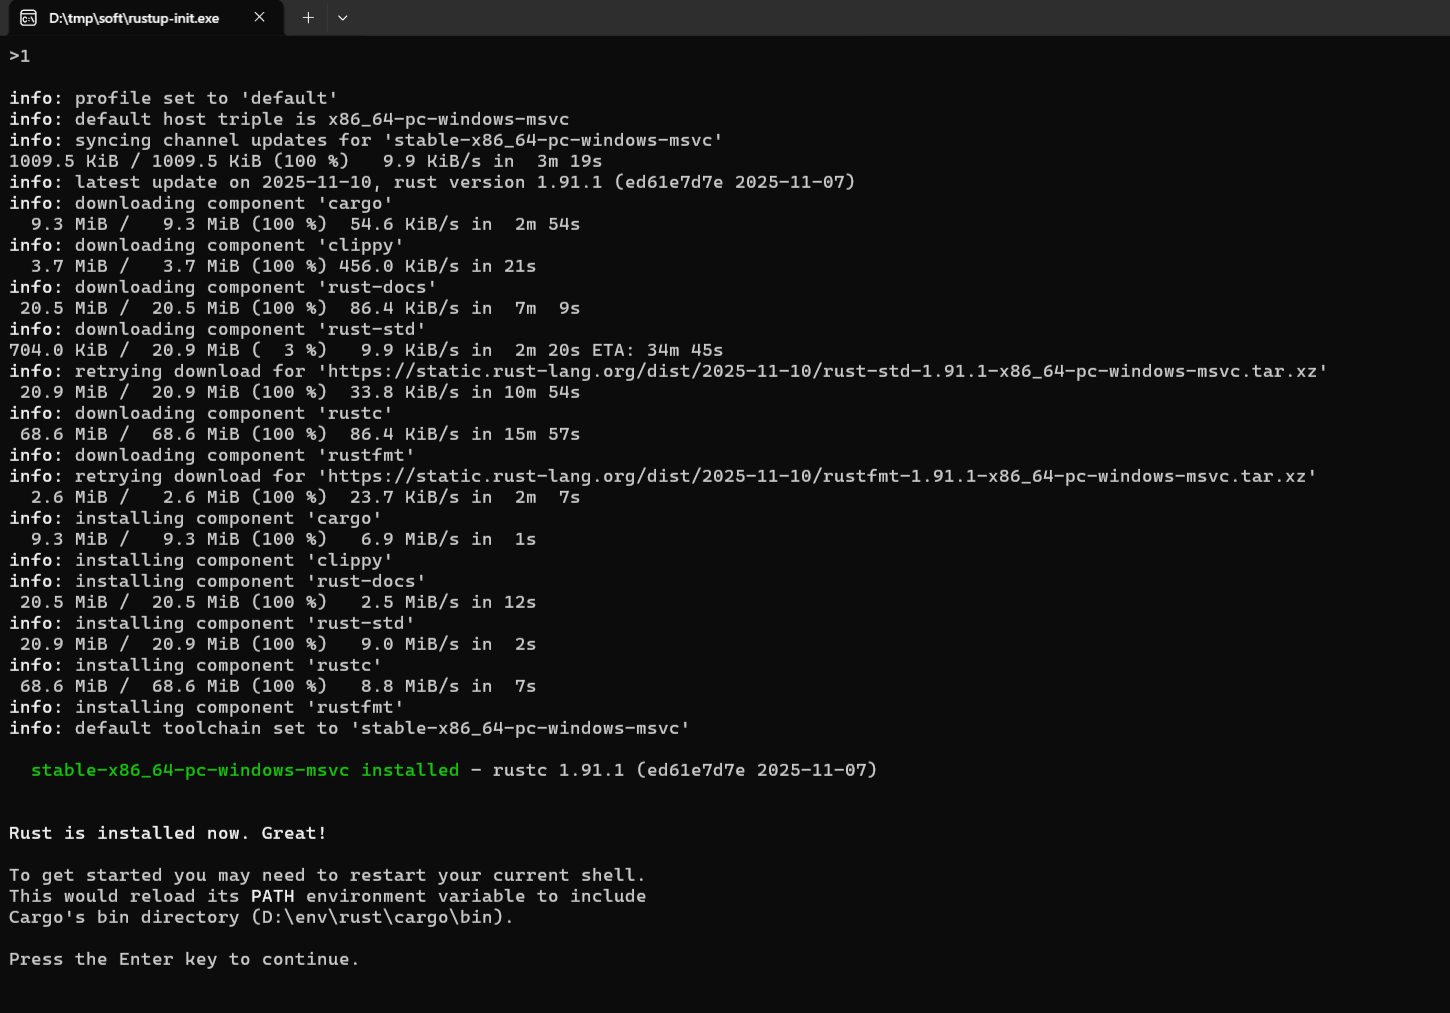Click 'default host triple is x86_64-pc-windows-msvc' line
Viewport: 1450px width, 1013px height.
(x=289, y=119)
